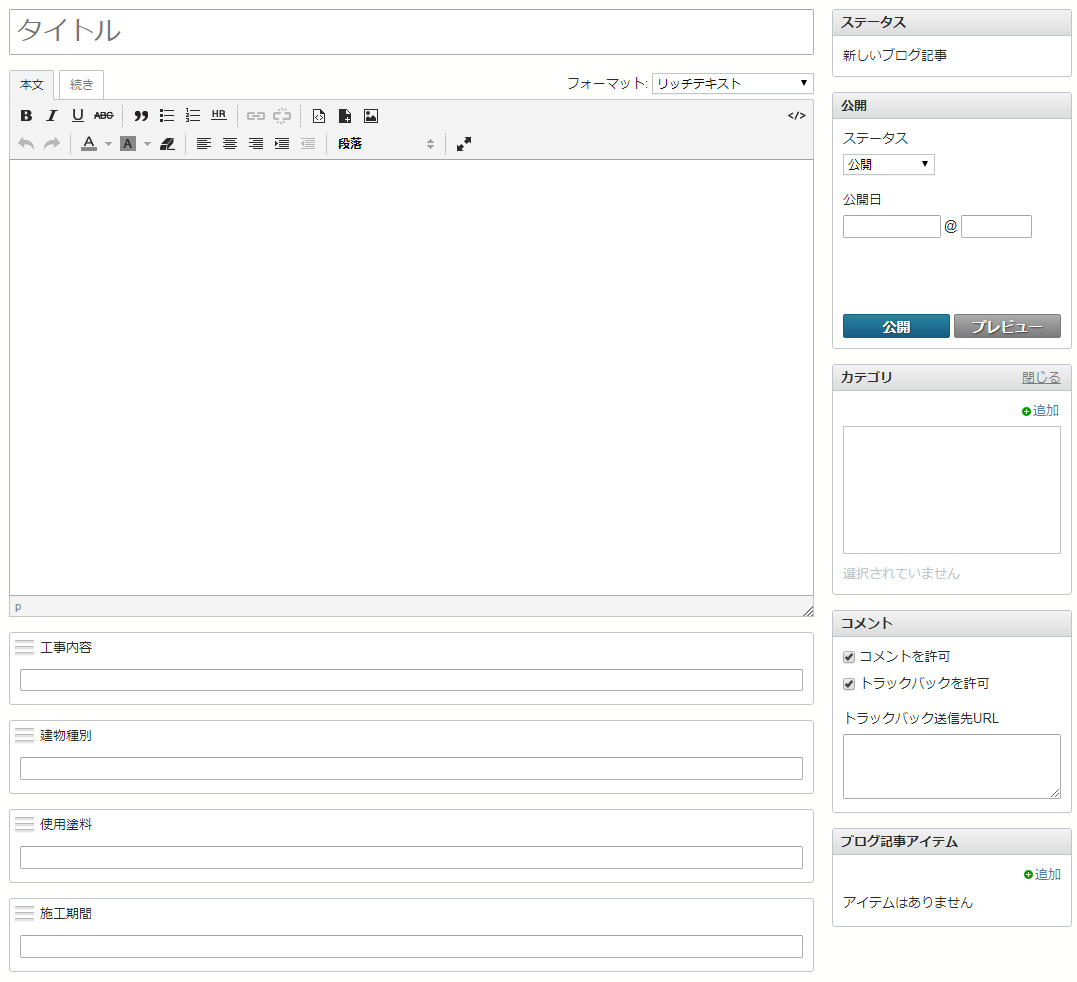Insert a horizontal rule (HR)

[218, 115]
